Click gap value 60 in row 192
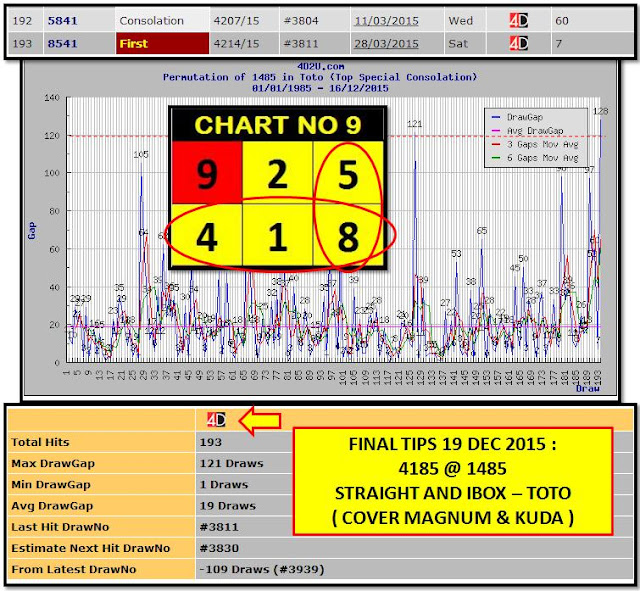Image resolution: width=640 pixels, height=591 pixels. click(562, 20)
